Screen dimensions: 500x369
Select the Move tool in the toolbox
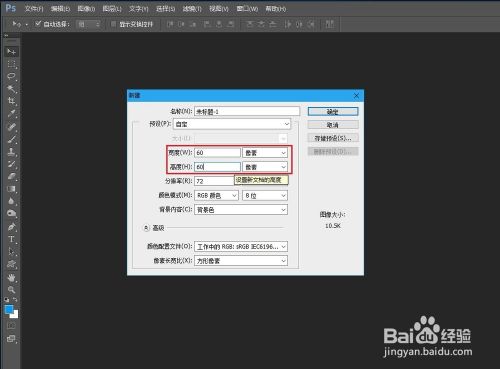(x=11, y=52)
